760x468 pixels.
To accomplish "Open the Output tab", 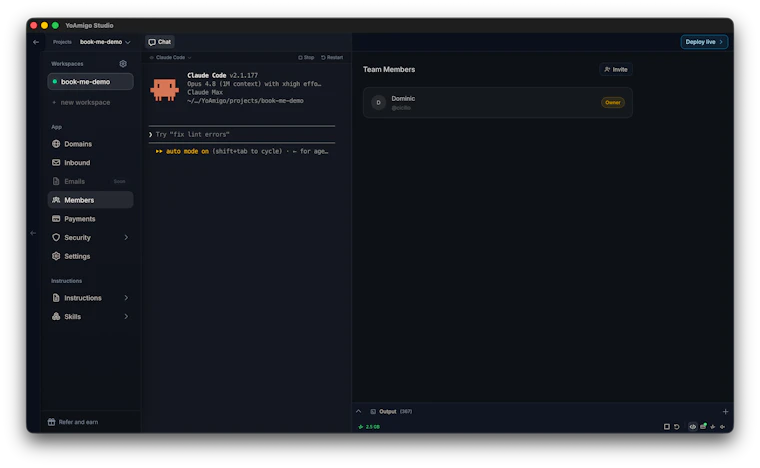I will (x=391, y=412).
